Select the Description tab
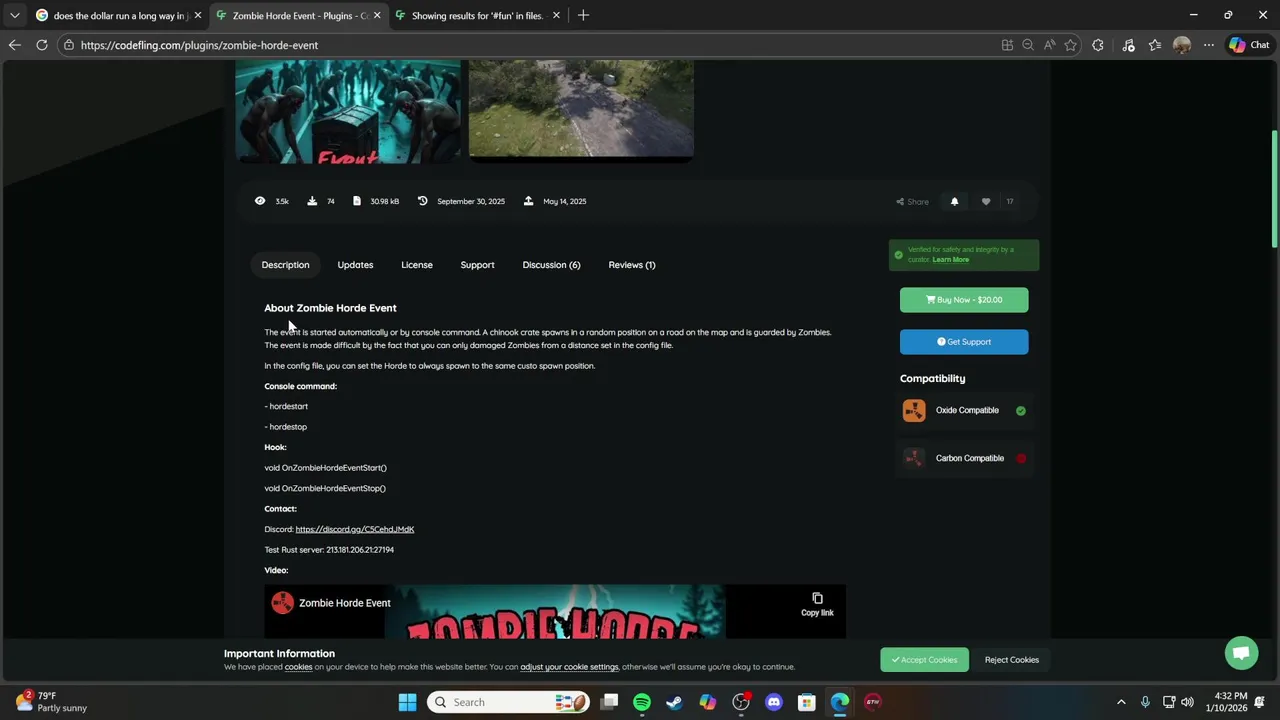1280x720 pixels. tap(285, 265)
